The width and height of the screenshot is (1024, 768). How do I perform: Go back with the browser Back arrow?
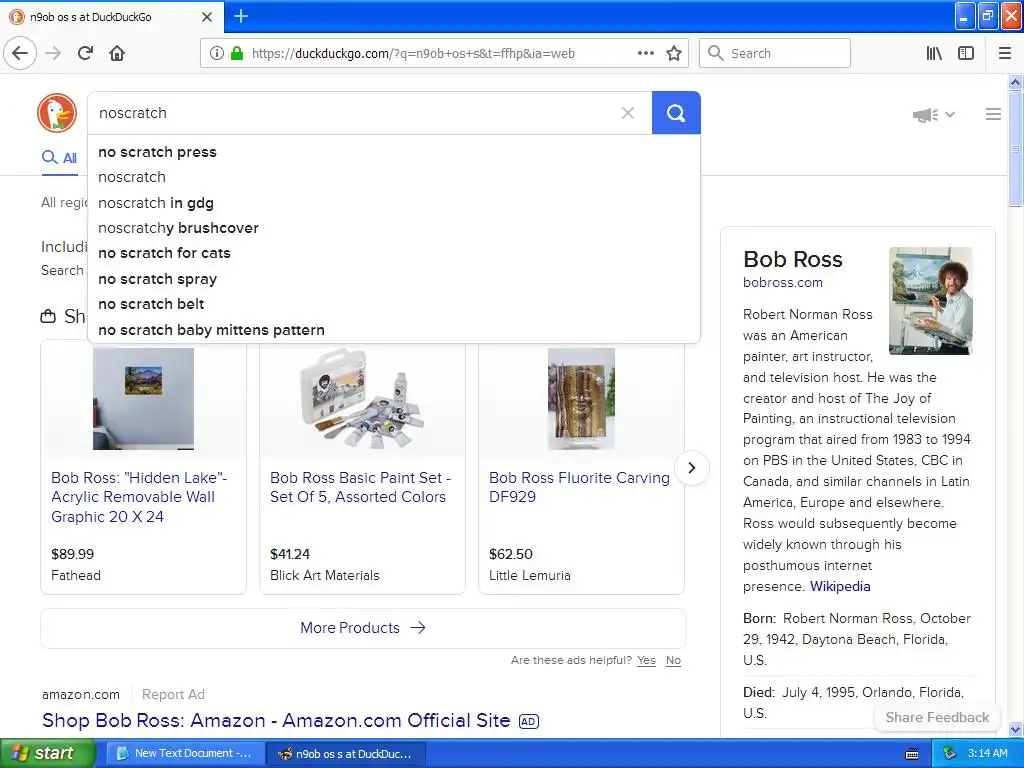(20, 53)
